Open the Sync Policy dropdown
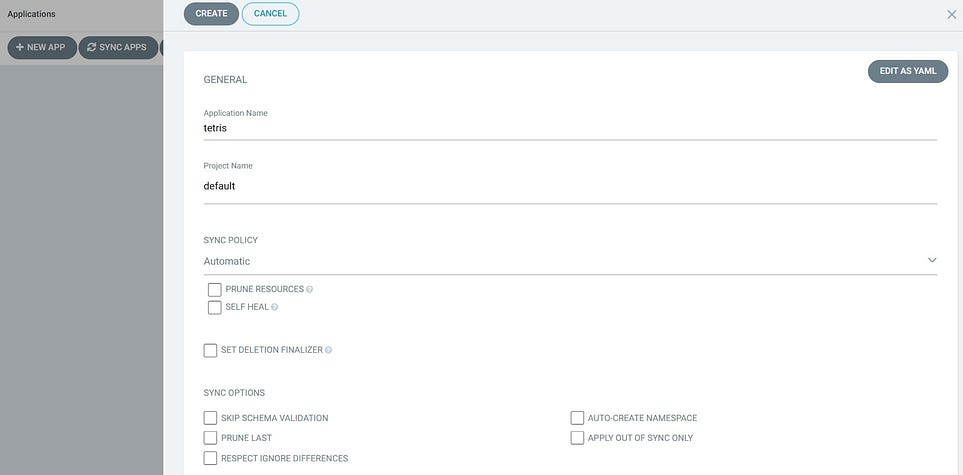 click(x=570, y=261)
